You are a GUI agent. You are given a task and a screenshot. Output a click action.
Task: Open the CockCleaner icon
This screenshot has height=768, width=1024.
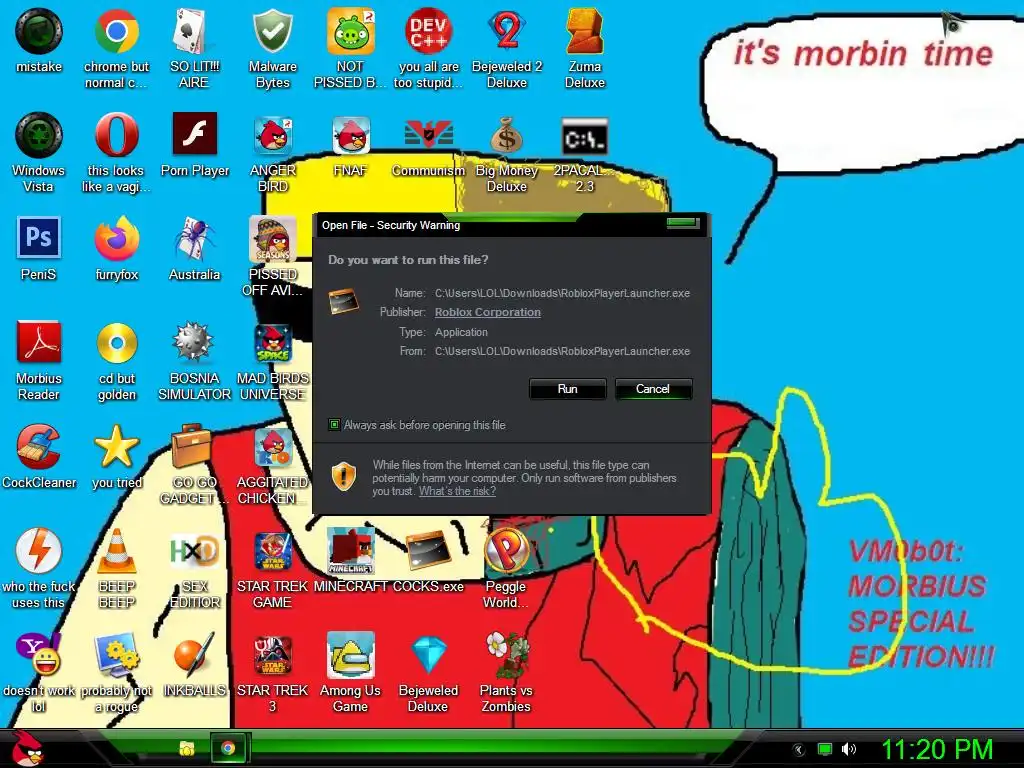pyautogui.click(x=39, y=447)
